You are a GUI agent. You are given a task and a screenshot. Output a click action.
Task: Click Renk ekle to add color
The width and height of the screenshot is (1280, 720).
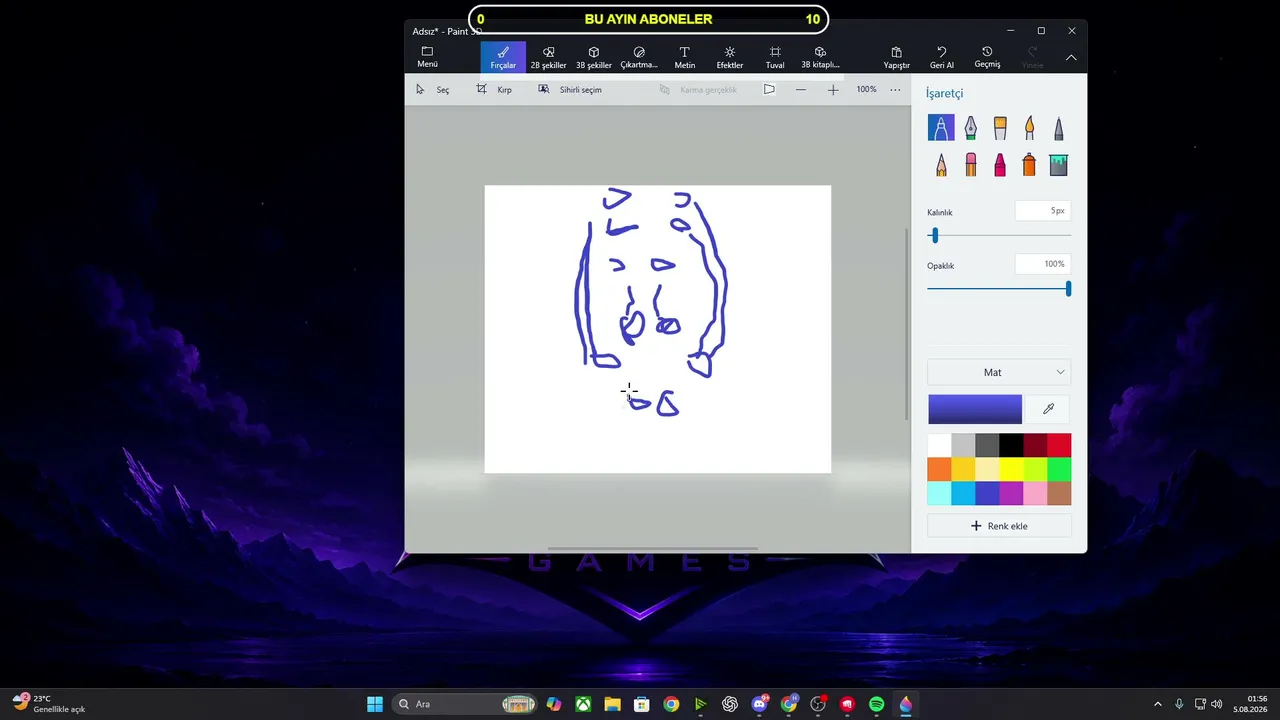click(999, 526)
